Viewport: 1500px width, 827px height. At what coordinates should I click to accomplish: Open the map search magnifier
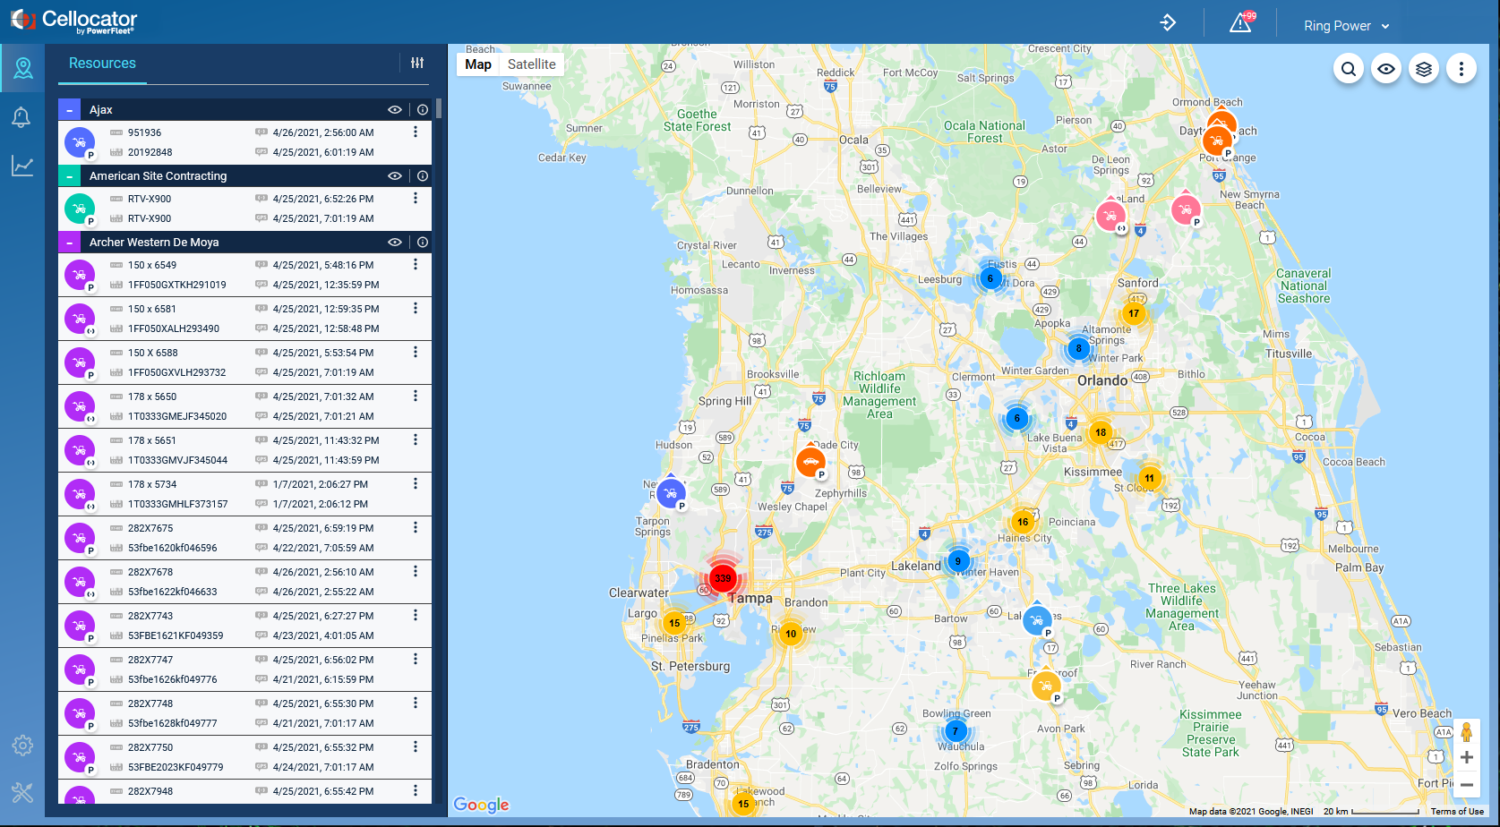(x=1348, y=68)
